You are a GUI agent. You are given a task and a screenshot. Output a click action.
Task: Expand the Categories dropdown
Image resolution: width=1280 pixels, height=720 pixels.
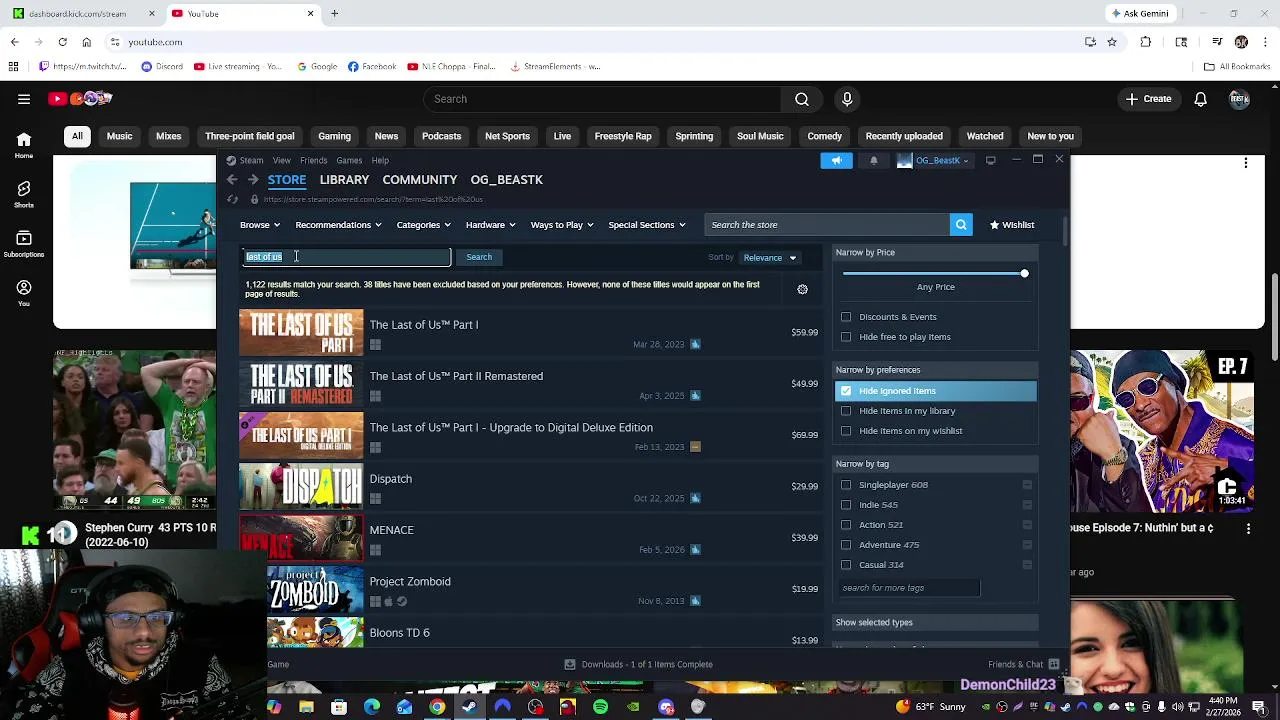pyautogui.click(x=424, y=225)
